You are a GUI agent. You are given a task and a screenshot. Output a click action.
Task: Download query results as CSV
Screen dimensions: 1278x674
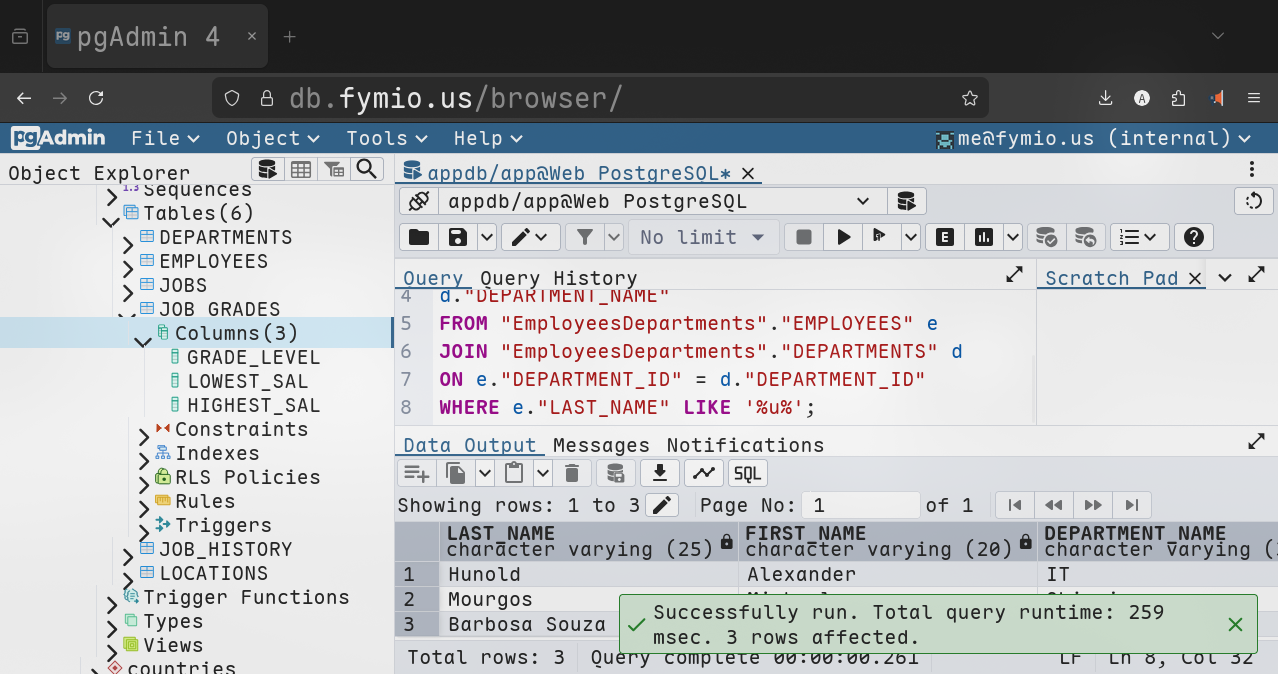pyautogui.click(x=659, y=473)
